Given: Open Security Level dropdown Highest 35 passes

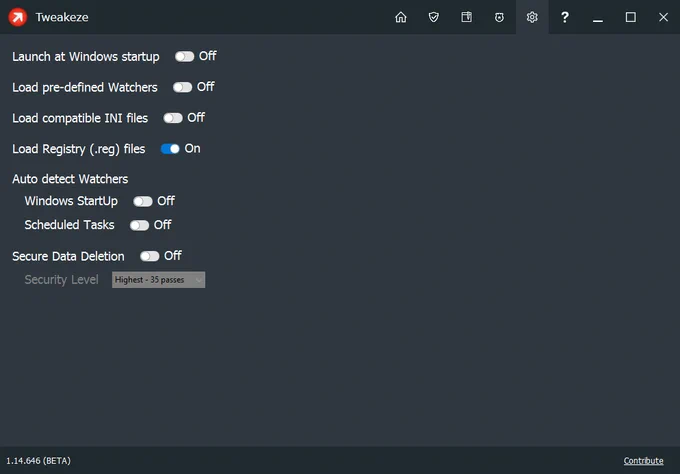Looking at the screenshot, I should tap(158, 280).
